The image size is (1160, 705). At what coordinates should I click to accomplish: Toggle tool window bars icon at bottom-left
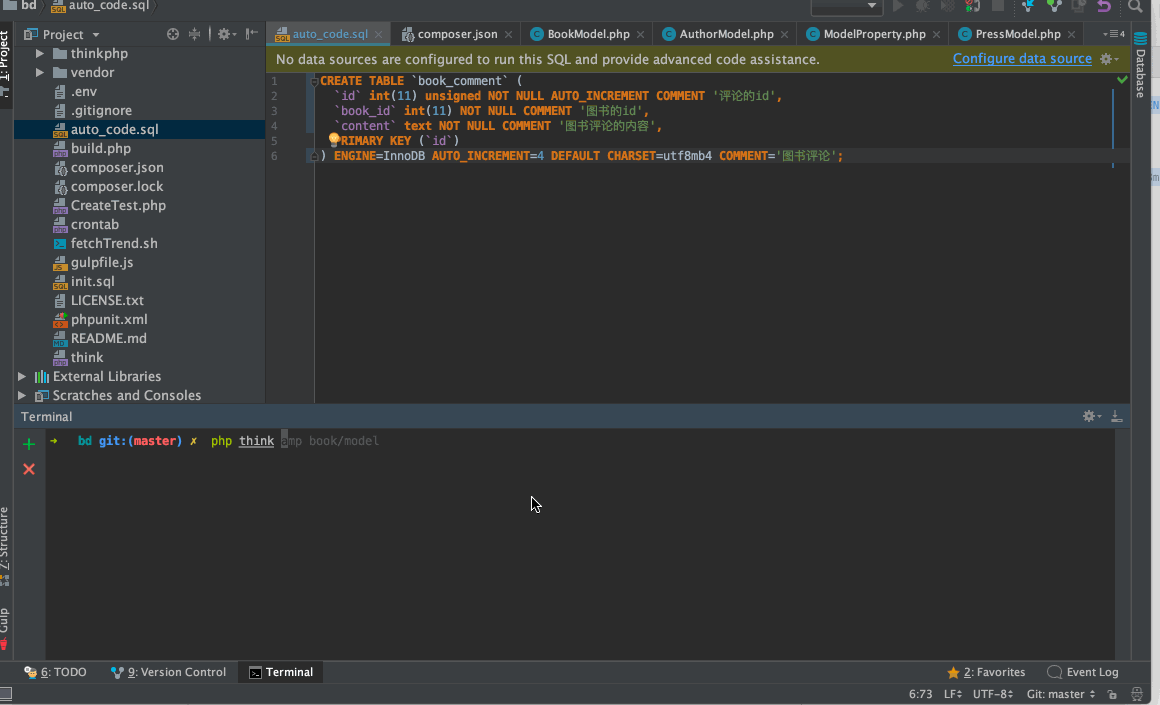(6, 694)
